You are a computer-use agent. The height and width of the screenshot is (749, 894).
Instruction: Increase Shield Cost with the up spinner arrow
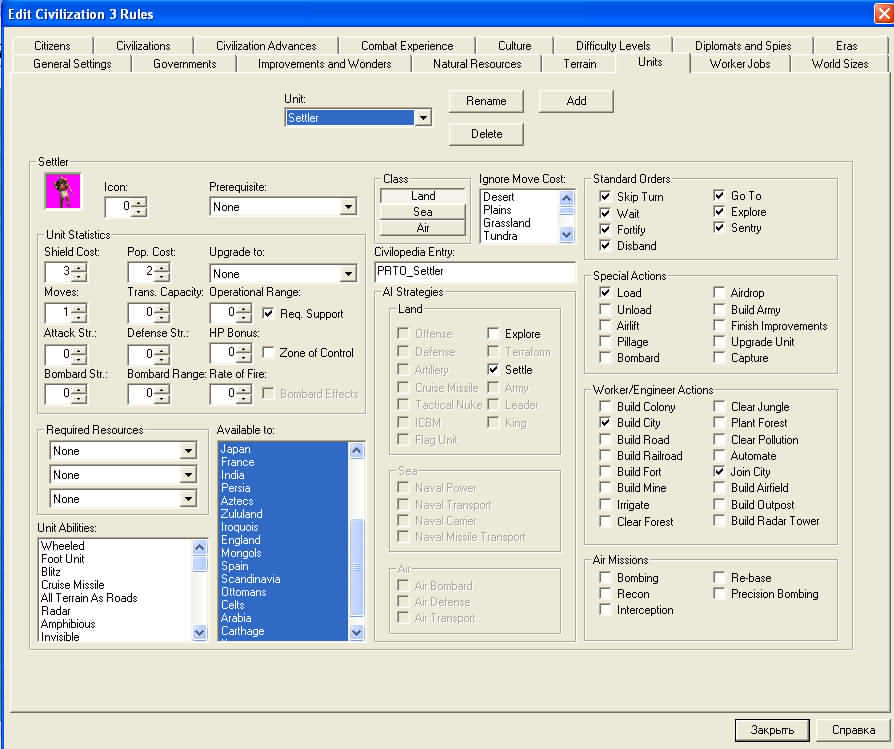80,267
